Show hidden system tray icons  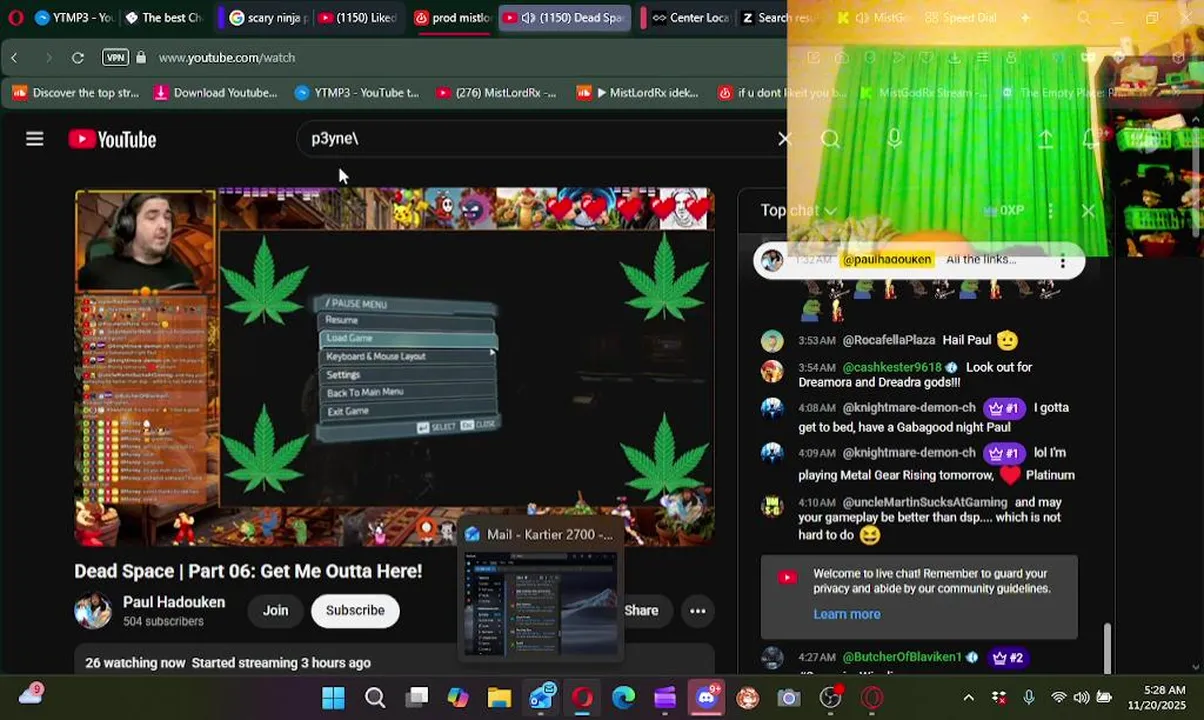(x=968, y=697)
